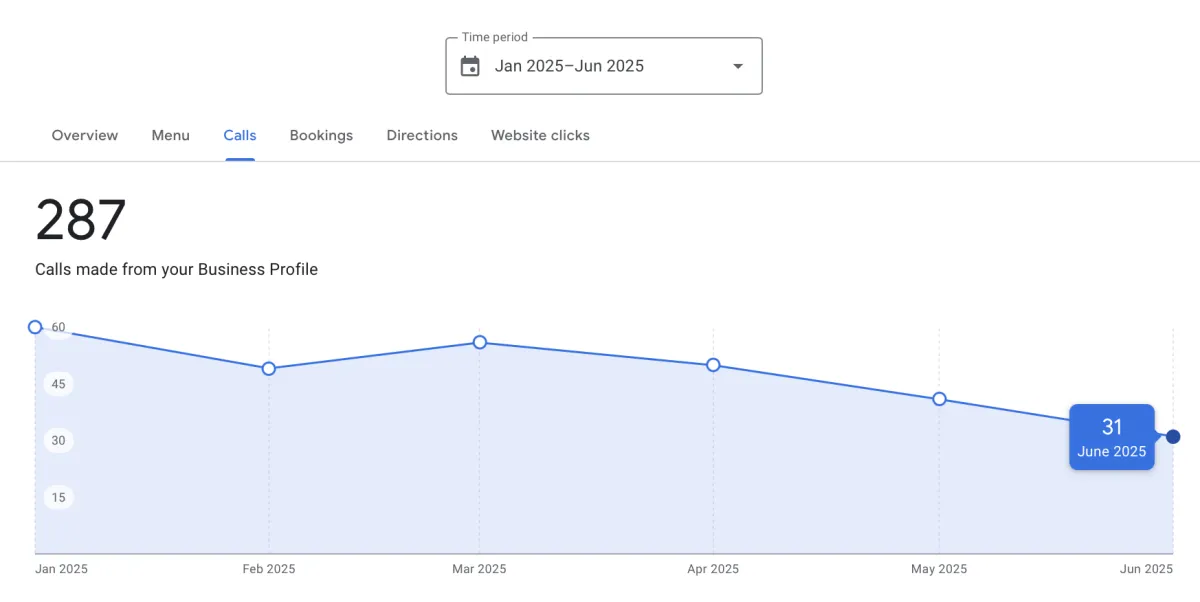Viewport: 1200px width, 602px height.
Task: Switch to Website clicks tab
Action: 540,135
